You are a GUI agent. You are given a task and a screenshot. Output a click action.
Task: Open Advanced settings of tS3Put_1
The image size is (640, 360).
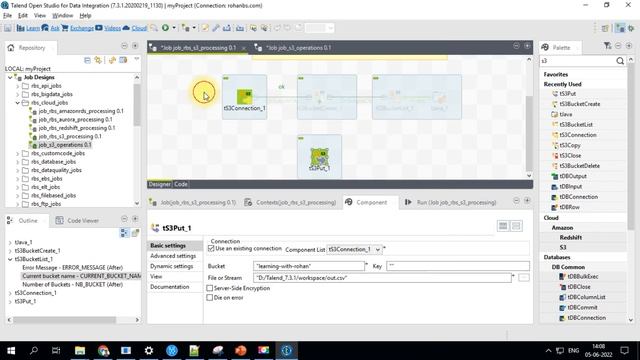pyautogui.click(x=173, y=256)
